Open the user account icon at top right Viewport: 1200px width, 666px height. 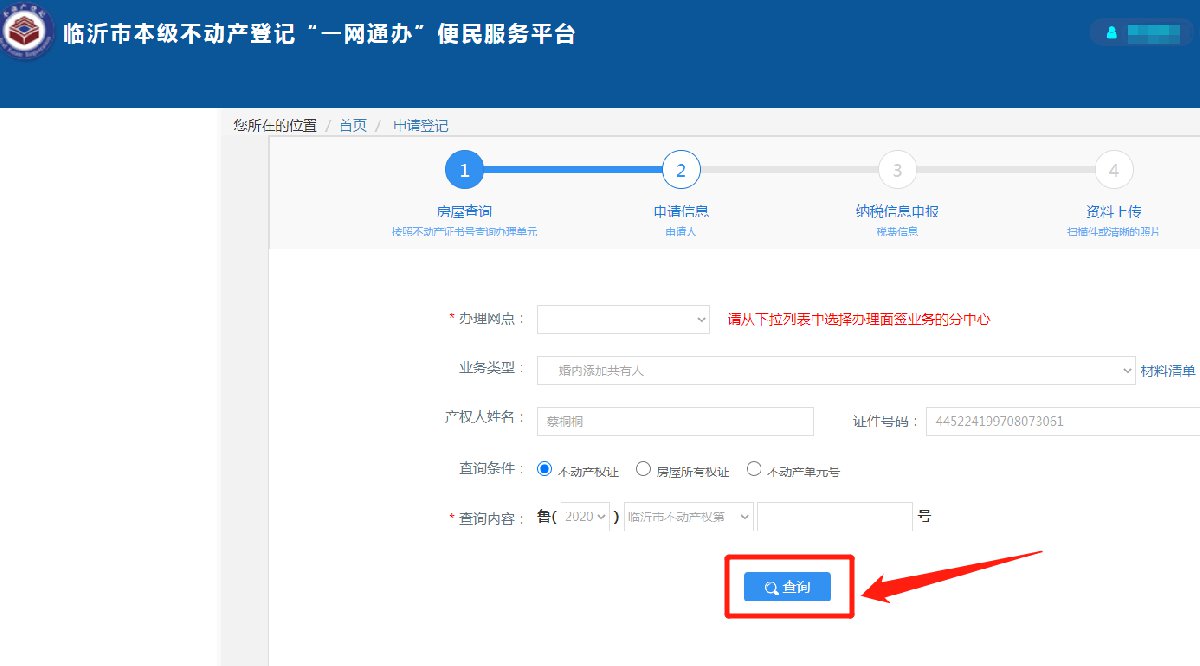coord(1111,33)
